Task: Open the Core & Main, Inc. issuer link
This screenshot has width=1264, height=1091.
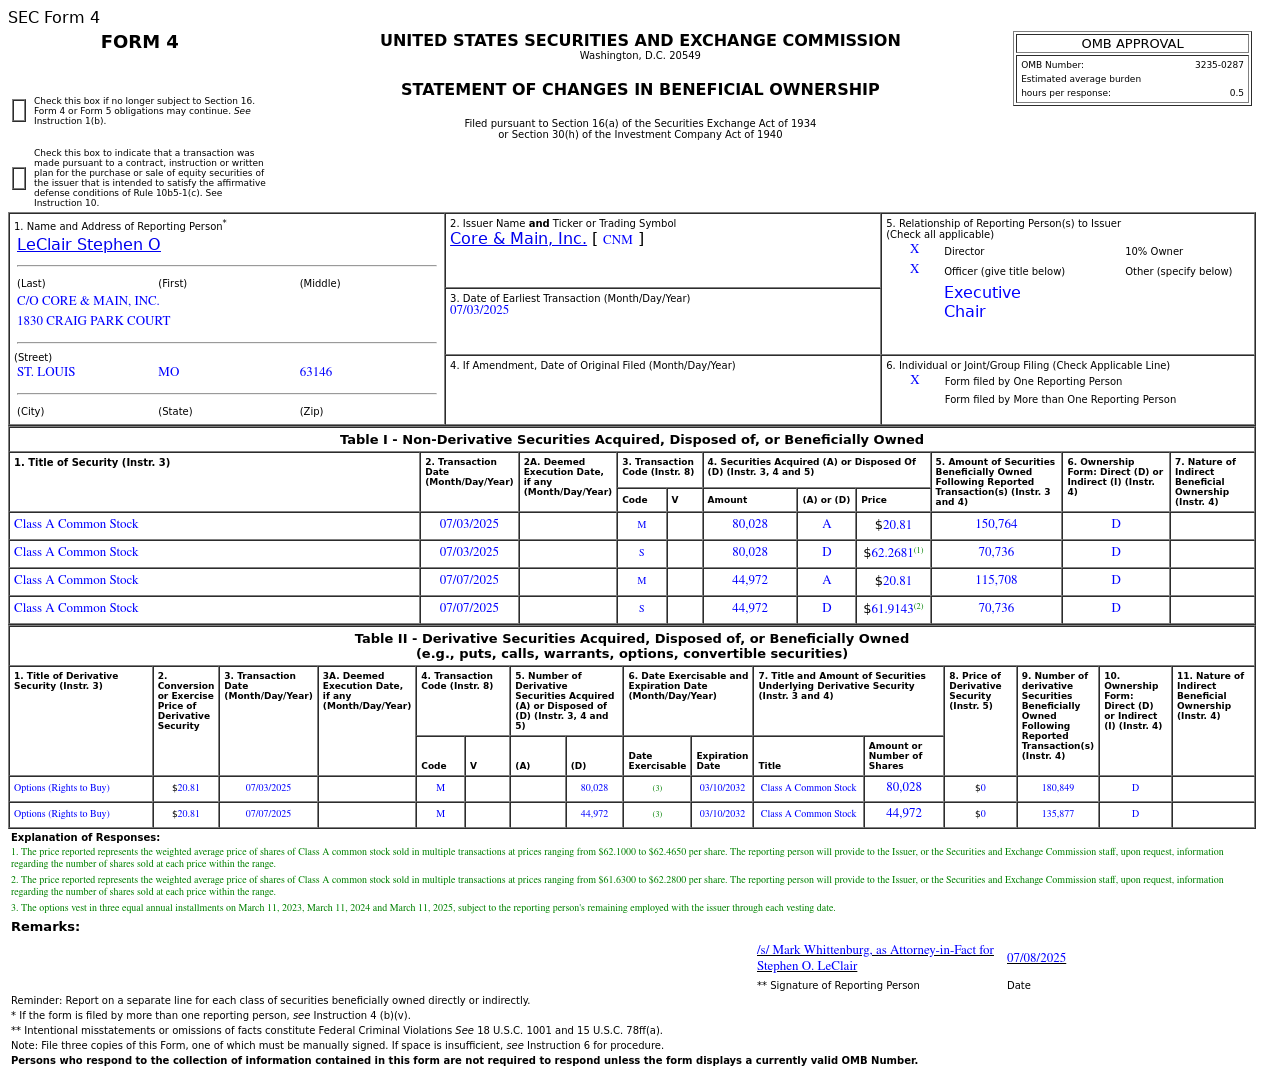Action: pyautogui.click(x=518, y=239)
